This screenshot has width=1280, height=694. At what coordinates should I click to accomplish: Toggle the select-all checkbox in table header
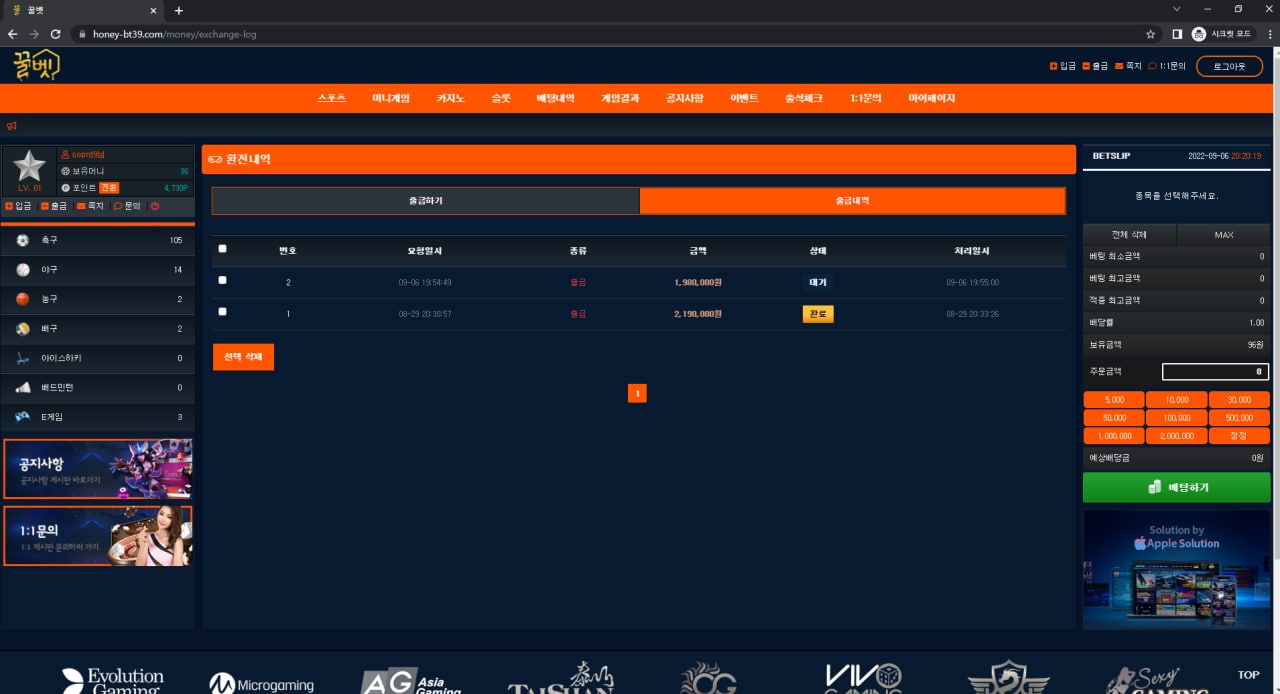222,249
